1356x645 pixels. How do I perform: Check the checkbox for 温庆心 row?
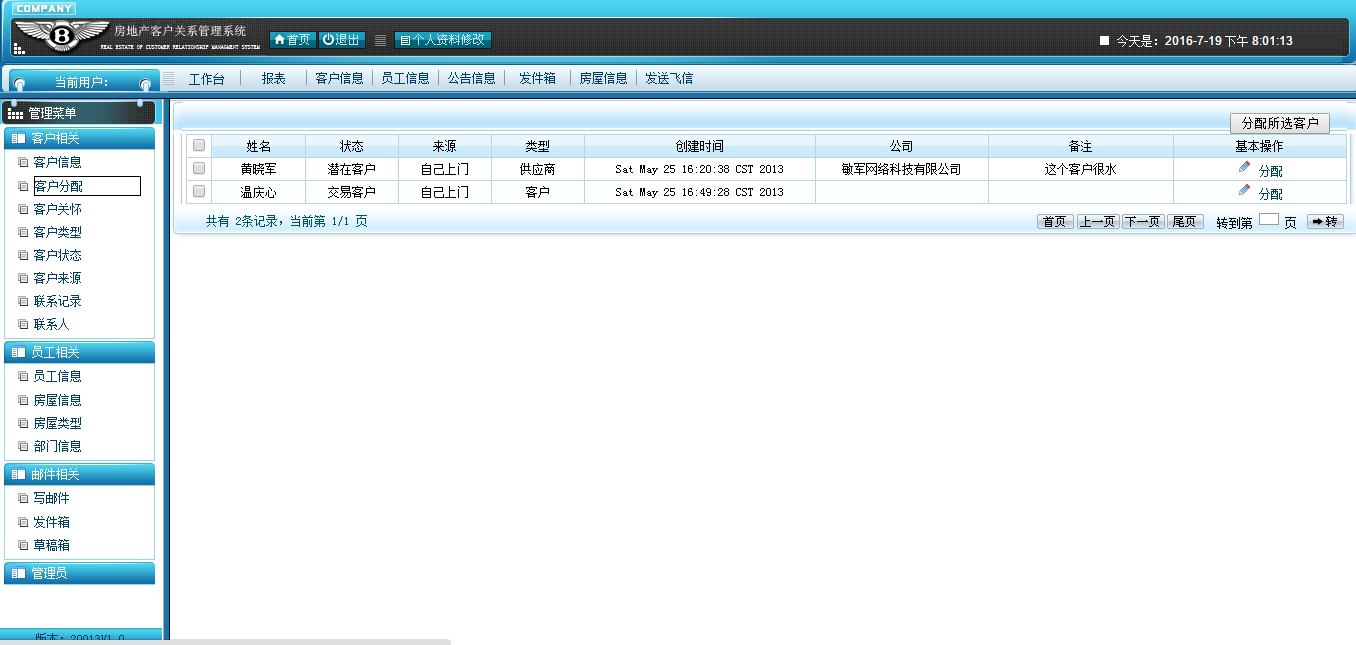pyautogui.click(x=199, y=191)
